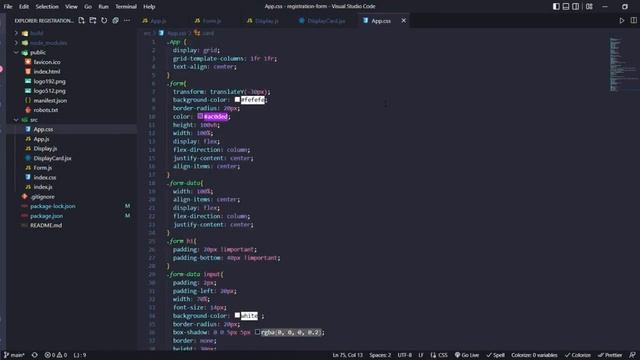The image size is (640, 360).
Task: Click the New File icon in Explorer
Action: point(81,20)
